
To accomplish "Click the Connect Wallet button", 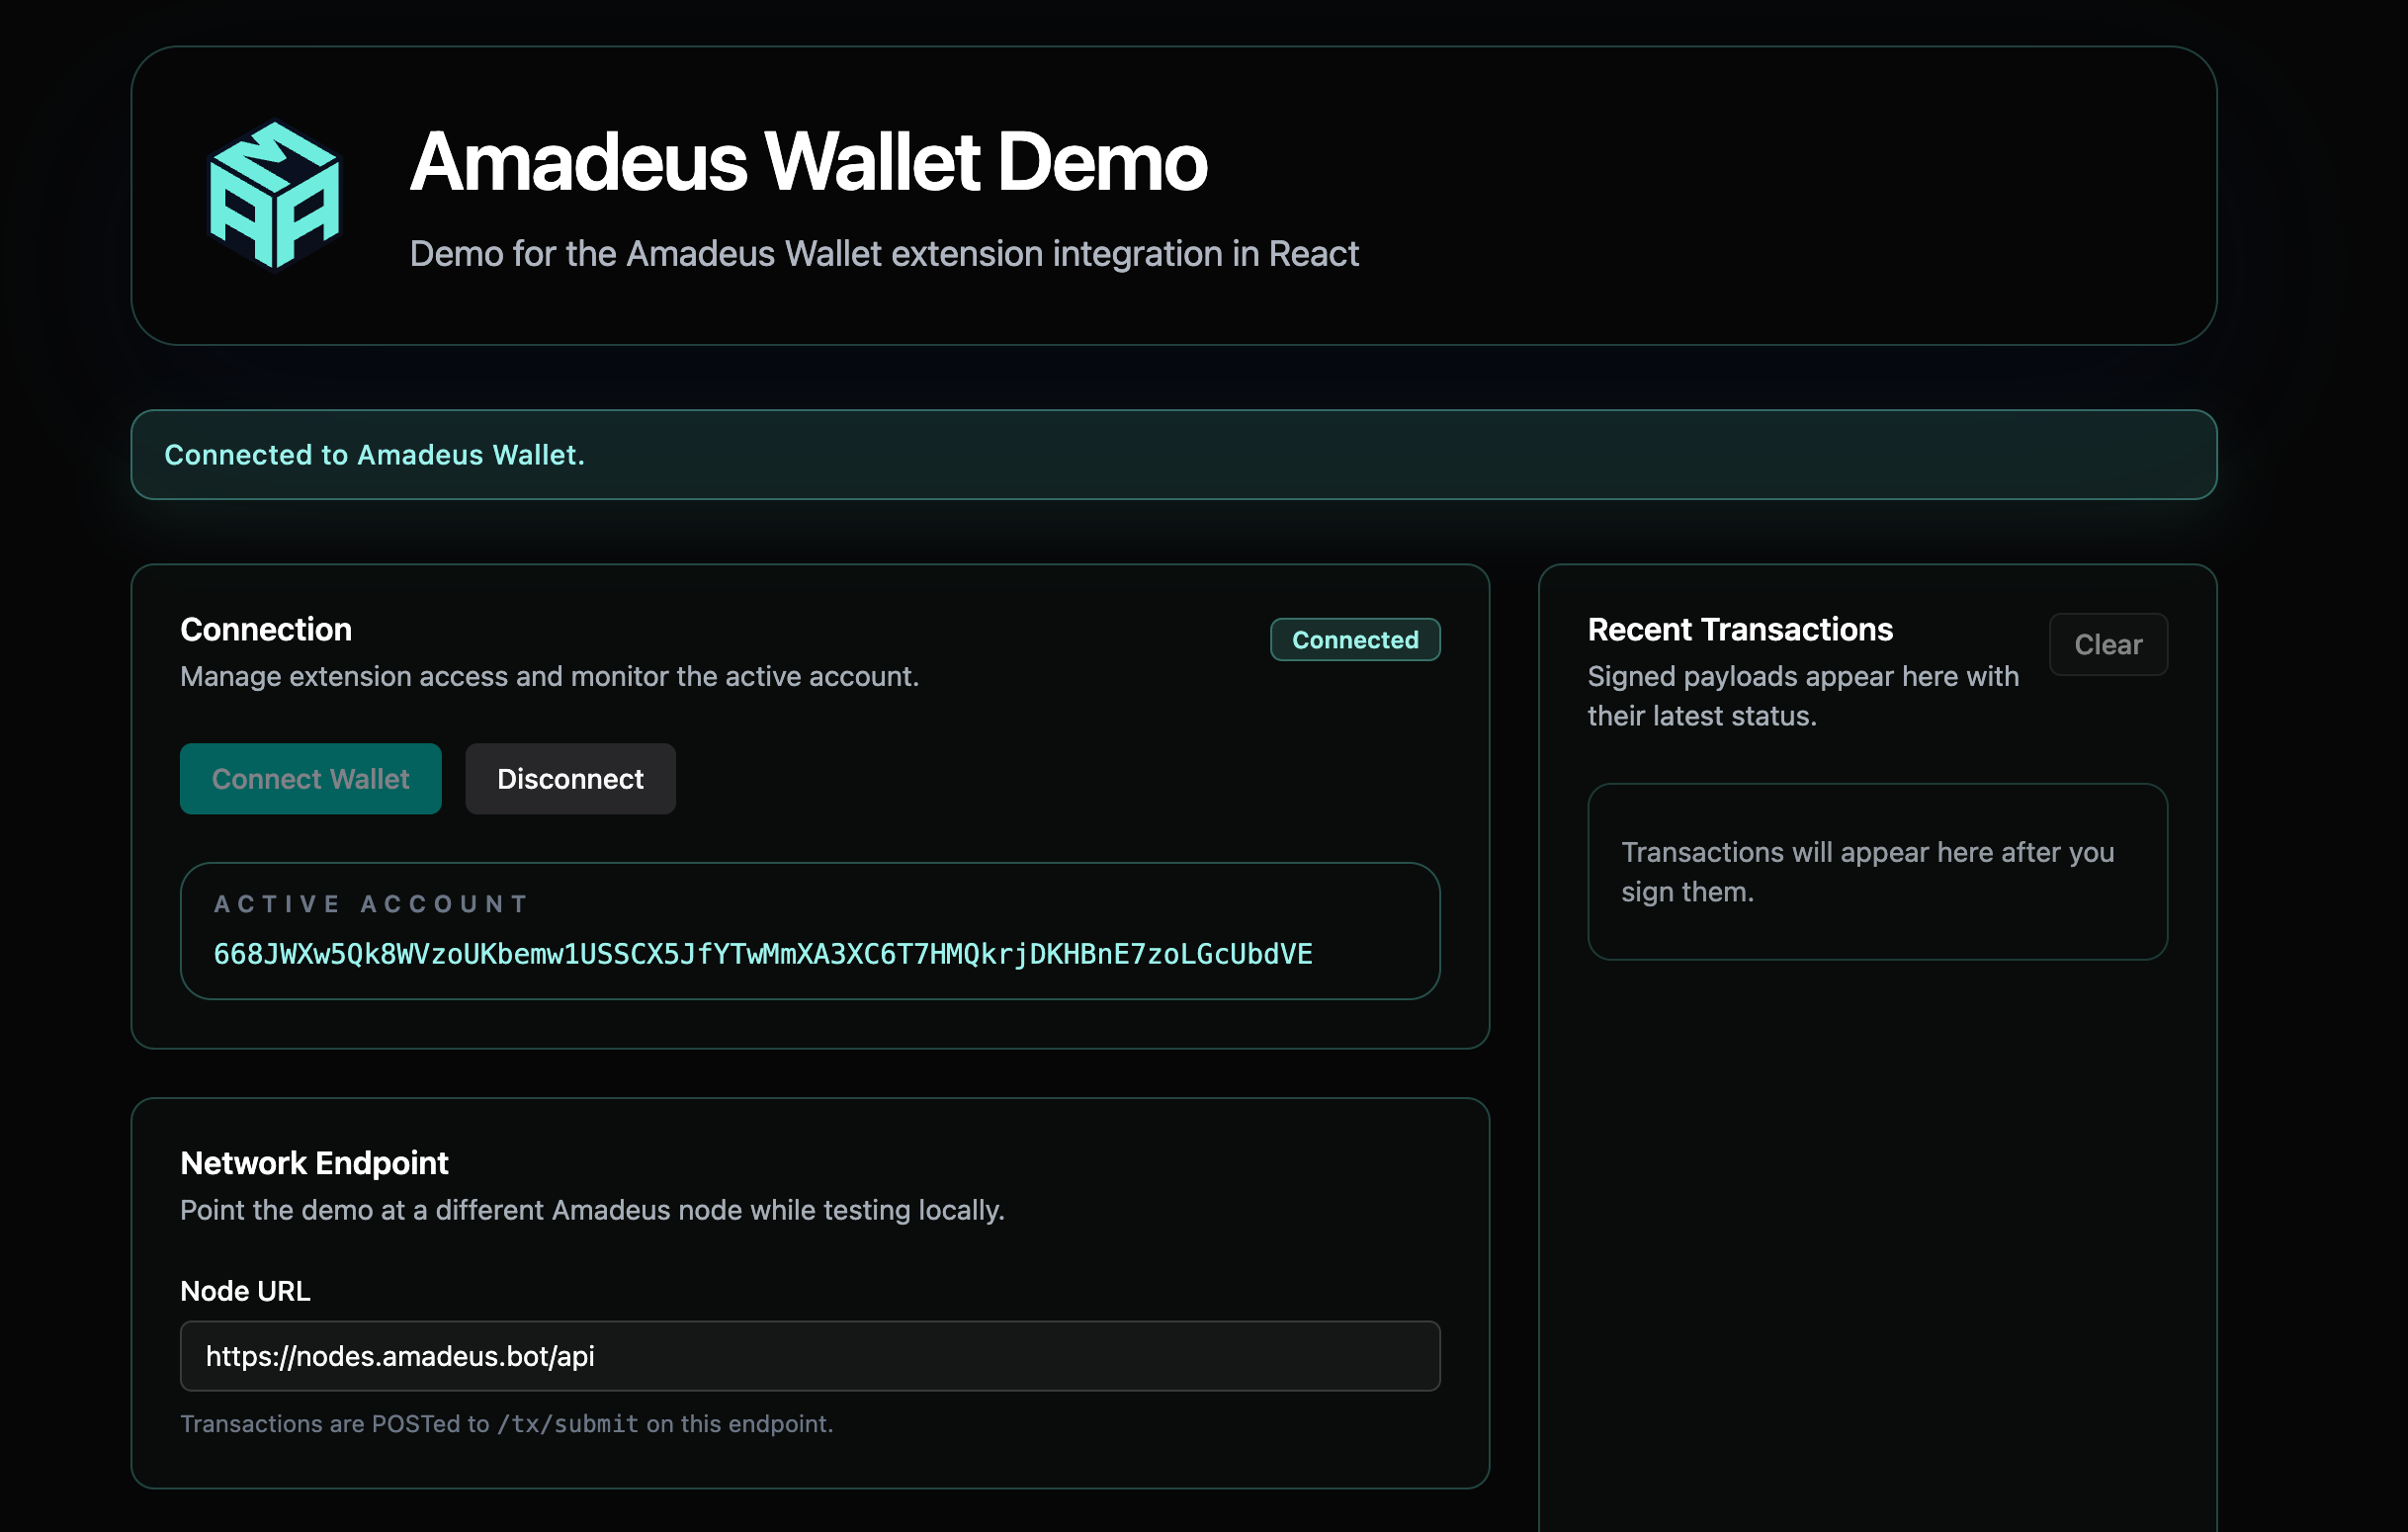I will point(310,779).
